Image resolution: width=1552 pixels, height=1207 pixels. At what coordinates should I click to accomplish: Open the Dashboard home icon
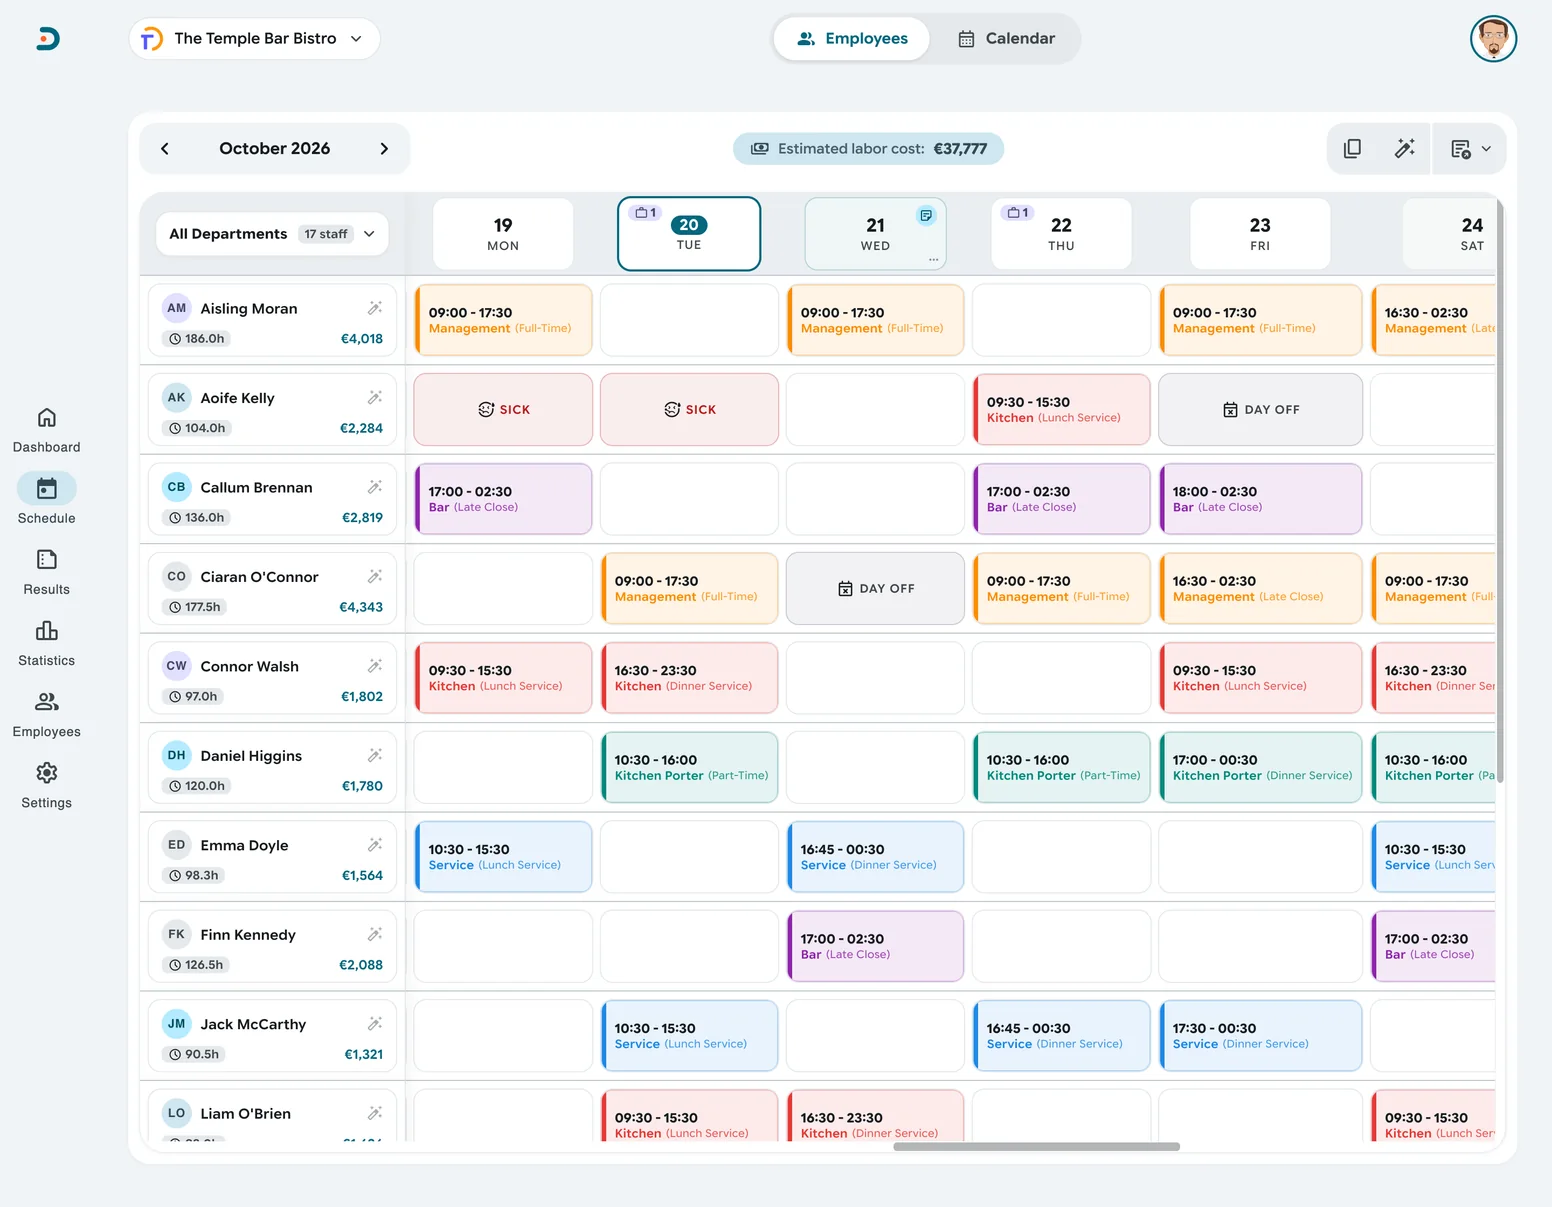[47, 418]
